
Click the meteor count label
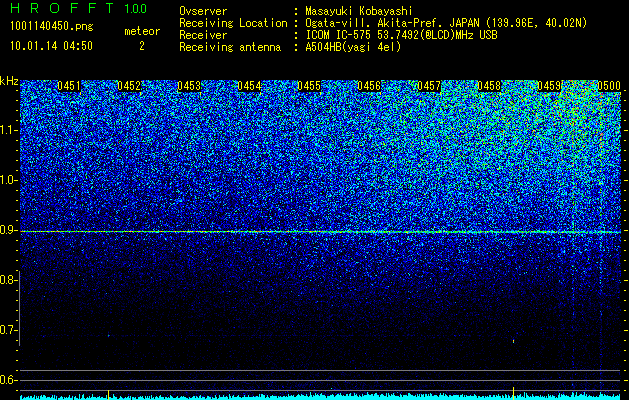142,31
